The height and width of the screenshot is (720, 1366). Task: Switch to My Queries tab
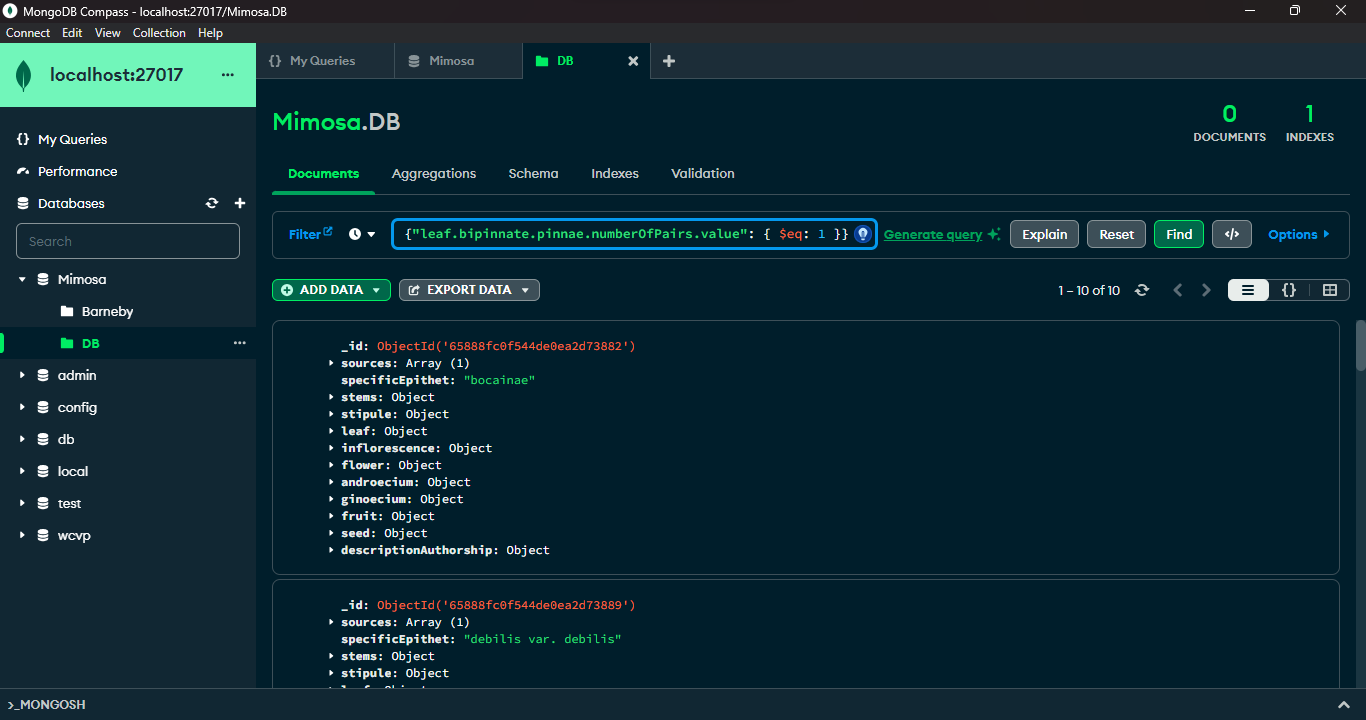point(325,61)
